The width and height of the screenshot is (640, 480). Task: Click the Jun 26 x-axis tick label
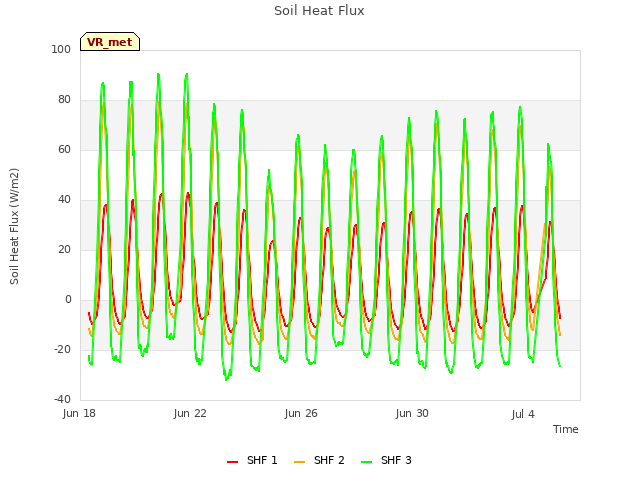301,414
